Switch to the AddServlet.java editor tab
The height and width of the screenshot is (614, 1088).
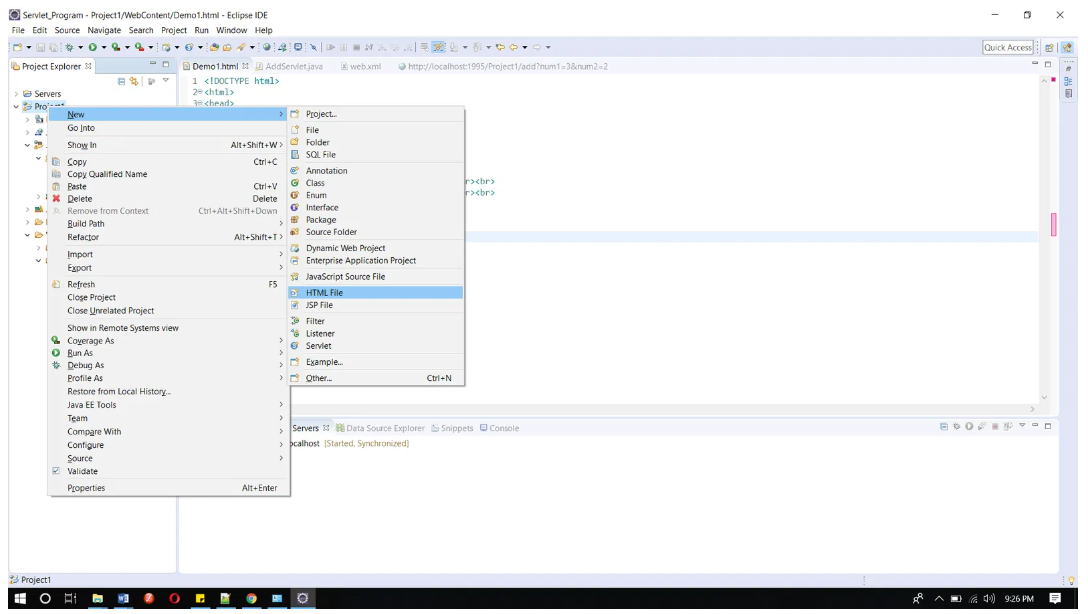tap(294, 66)
